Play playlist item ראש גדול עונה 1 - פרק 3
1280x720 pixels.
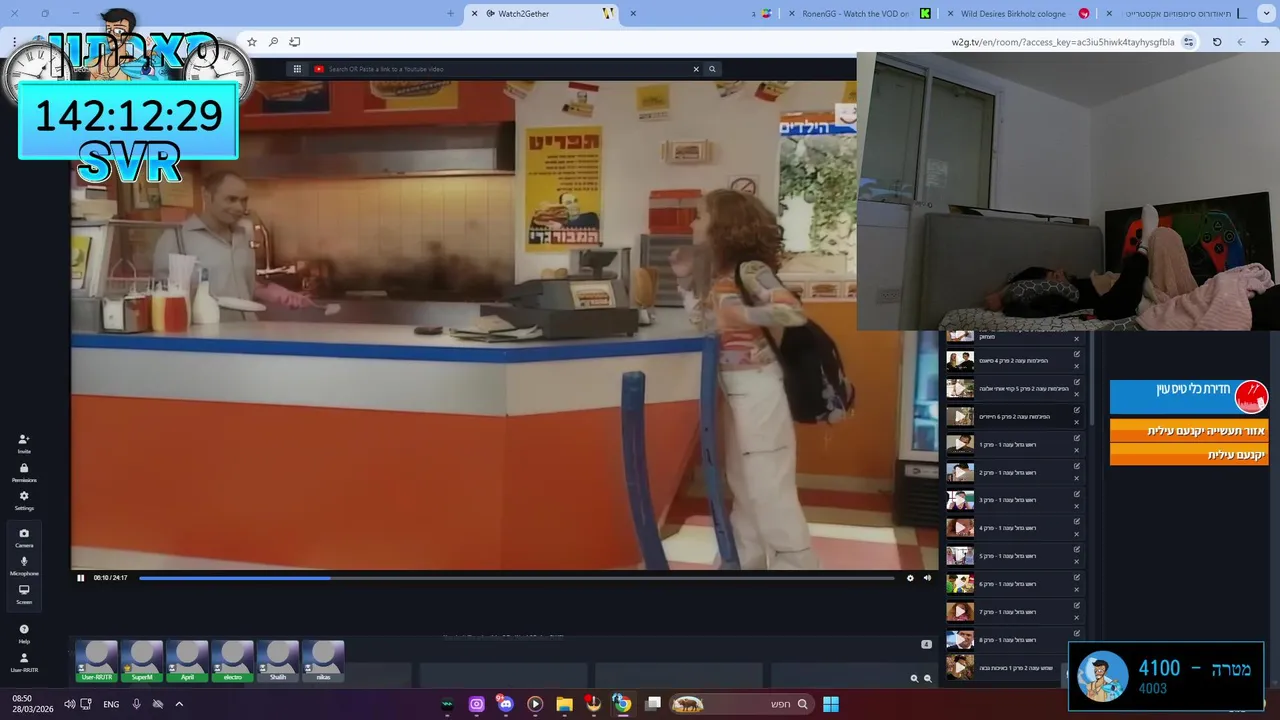click(960, 500)
